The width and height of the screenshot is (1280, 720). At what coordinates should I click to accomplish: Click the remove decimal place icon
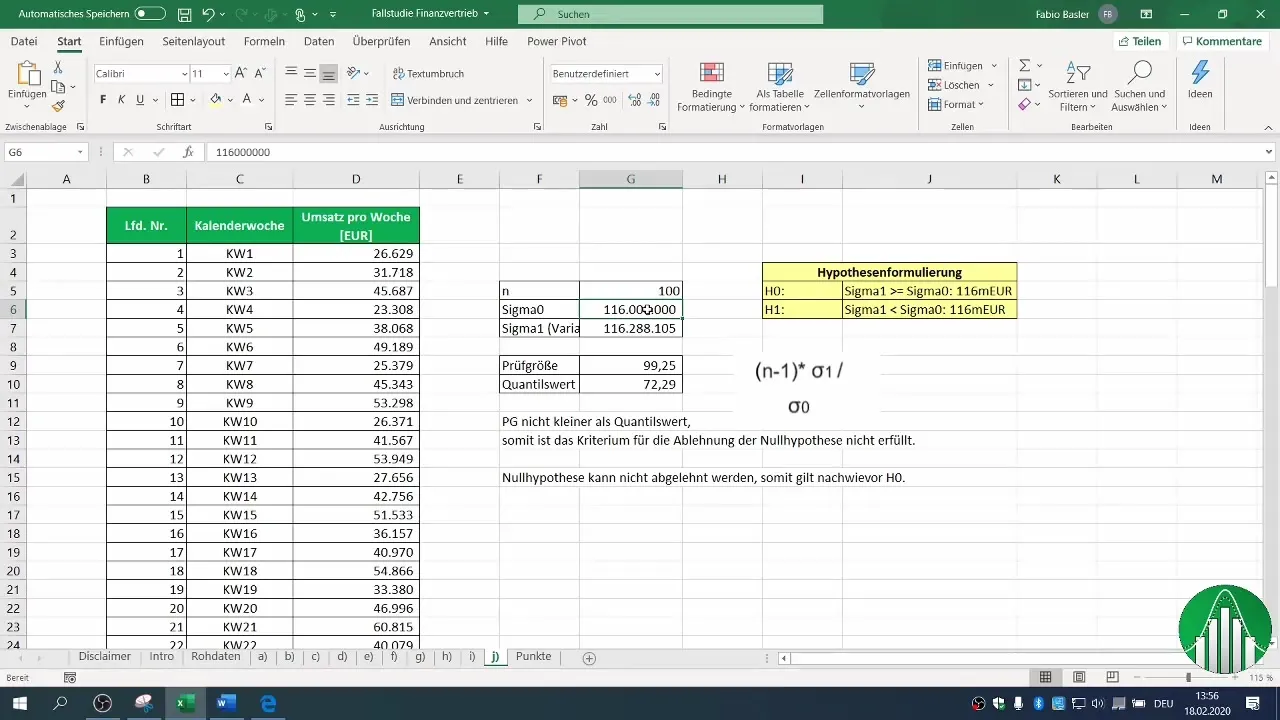[652, 100]
